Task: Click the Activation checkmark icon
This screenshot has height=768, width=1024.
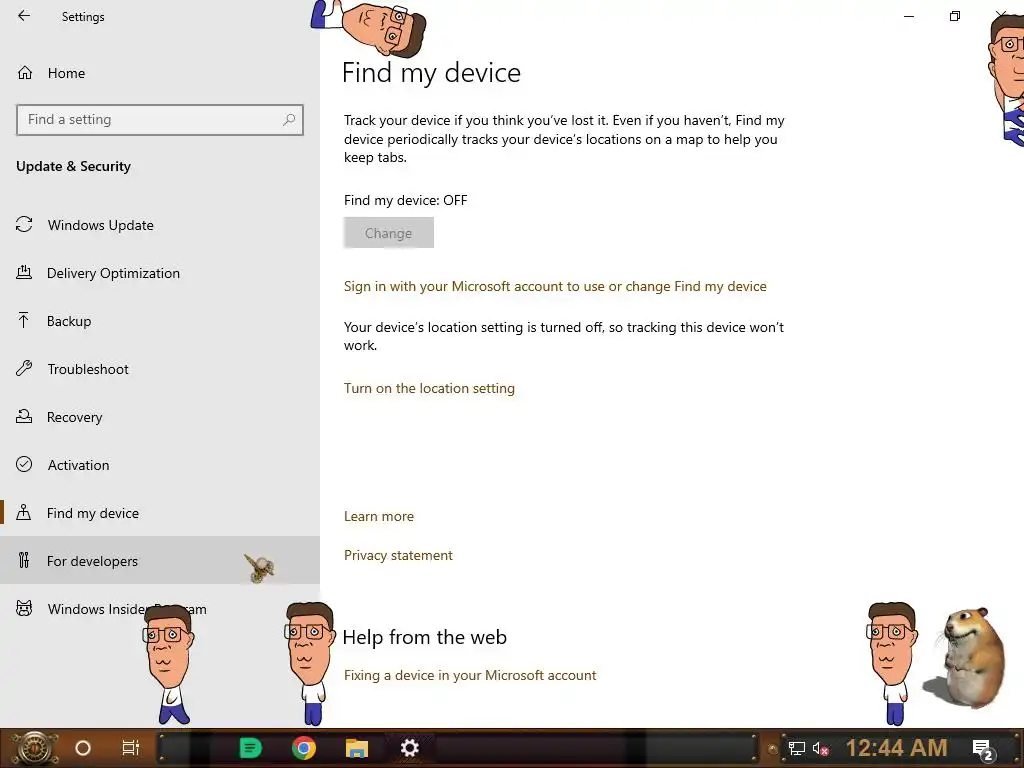Action: pyautogui.click(x=24, y=464)
